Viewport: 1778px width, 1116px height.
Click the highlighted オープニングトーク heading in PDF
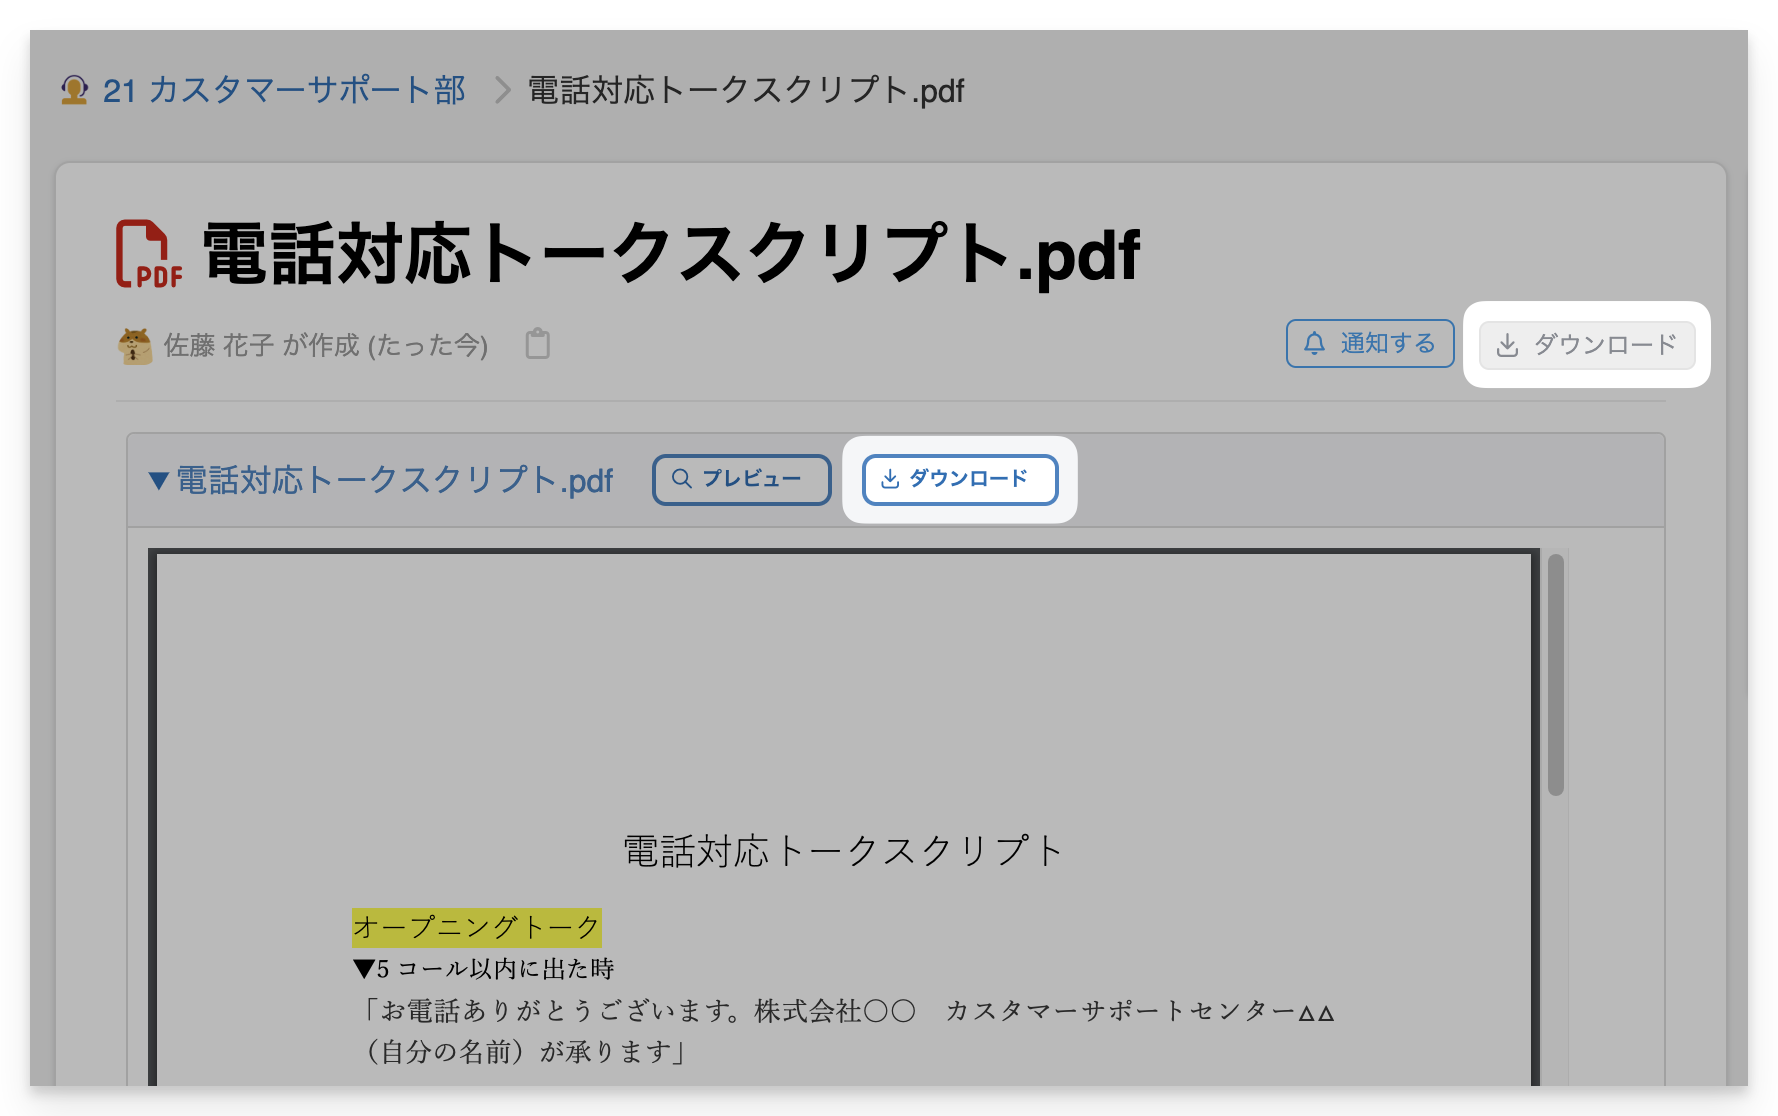click(476, 927)
